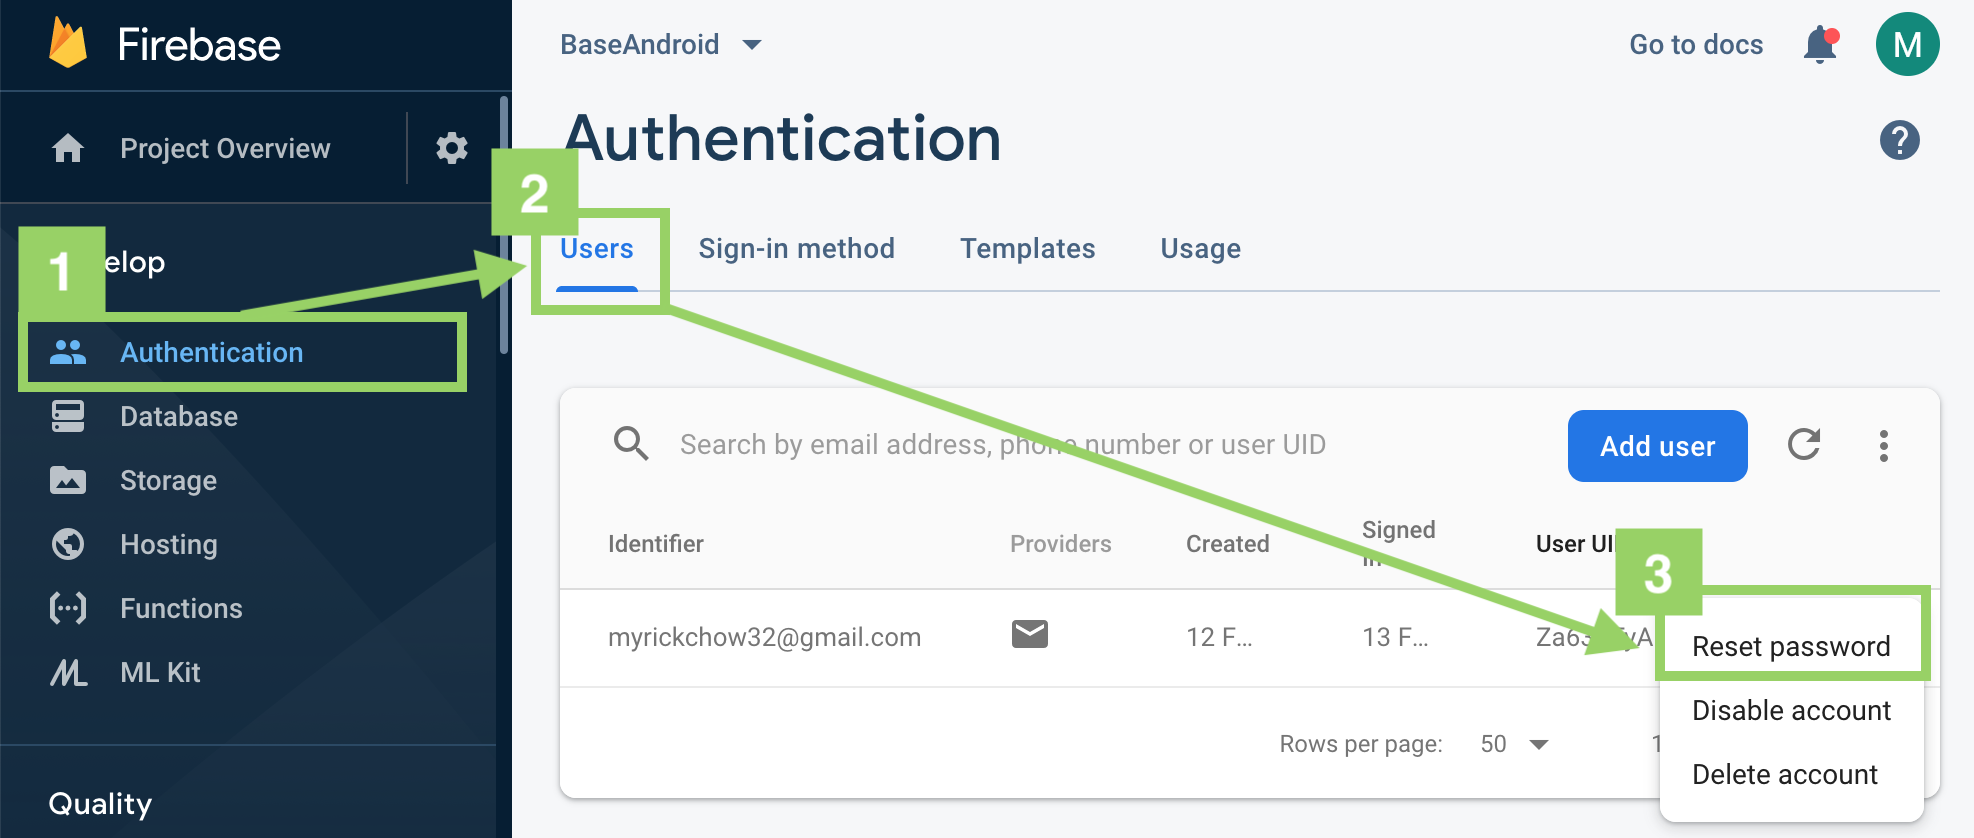The image size is (1974, 838).
Task: Select Reset password from the context menu
Action: pos(1791,646)
